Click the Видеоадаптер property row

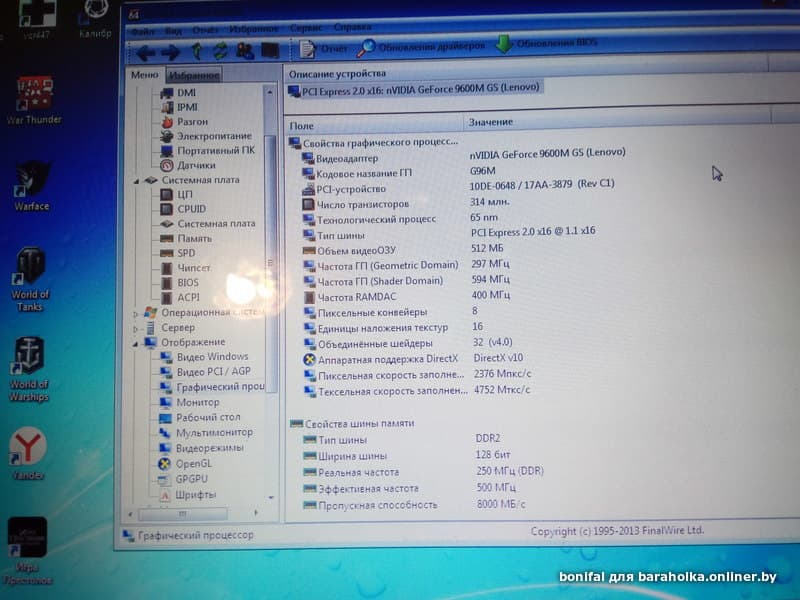click(463, 156)
